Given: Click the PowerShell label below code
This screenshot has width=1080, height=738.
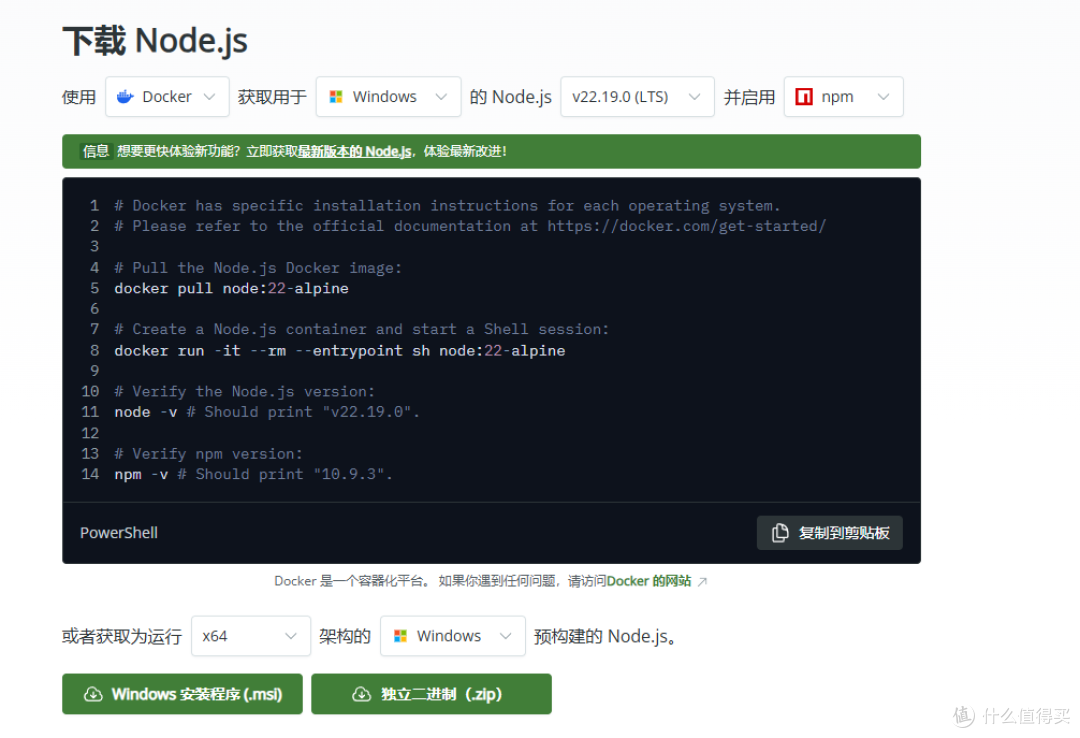Looking at the screenshot, I should (x=118, y=533).
